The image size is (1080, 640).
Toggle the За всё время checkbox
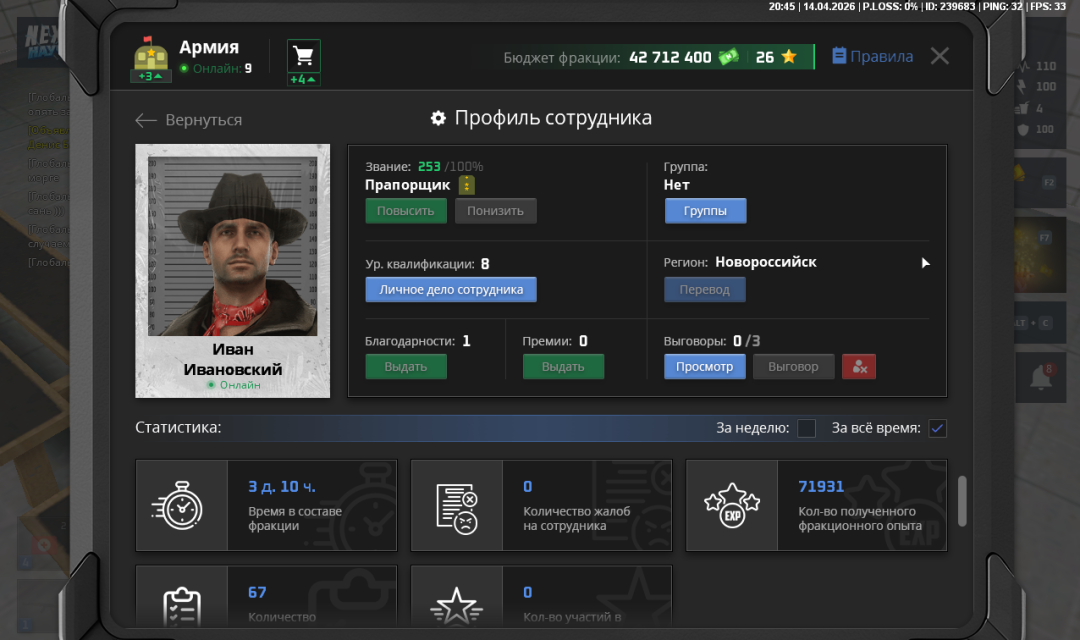coord(937,428)
